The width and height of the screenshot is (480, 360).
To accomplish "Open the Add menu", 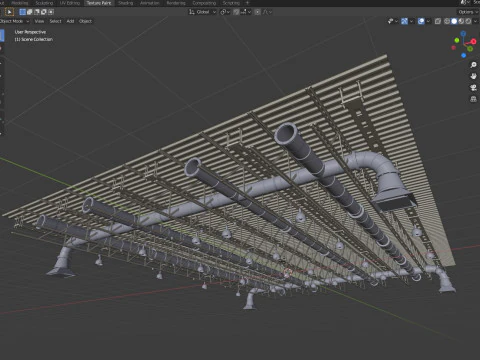I will (70, 21).
